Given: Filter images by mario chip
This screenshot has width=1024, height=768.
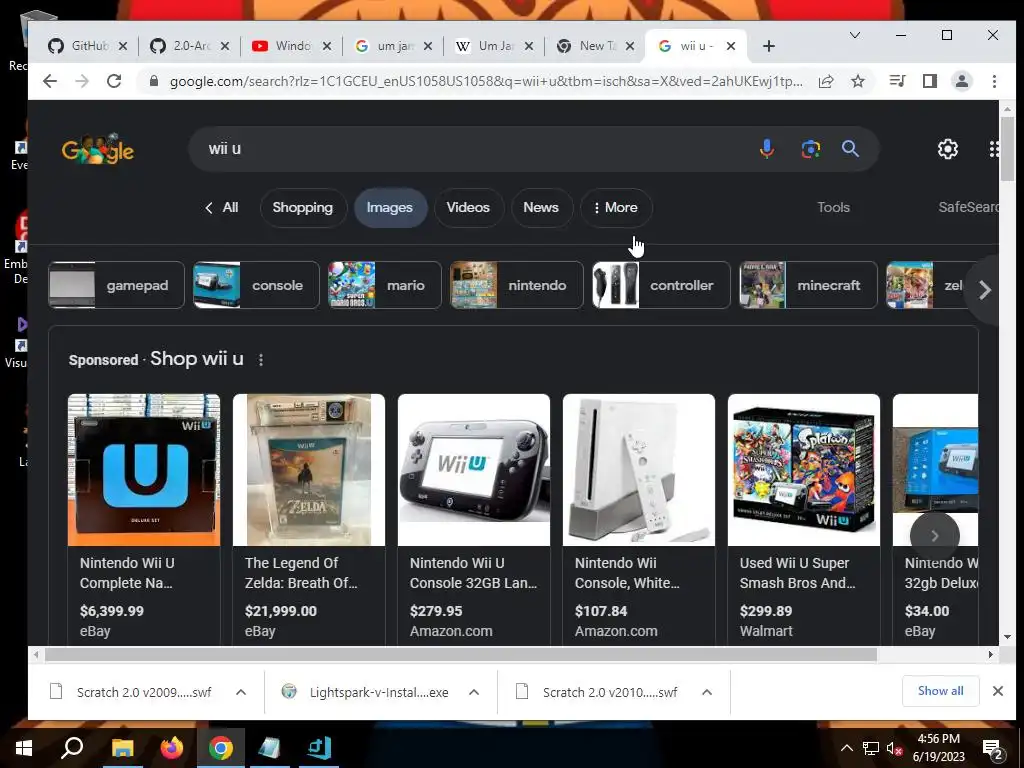Looking at the screenshot, I should (x=385, y=285).
